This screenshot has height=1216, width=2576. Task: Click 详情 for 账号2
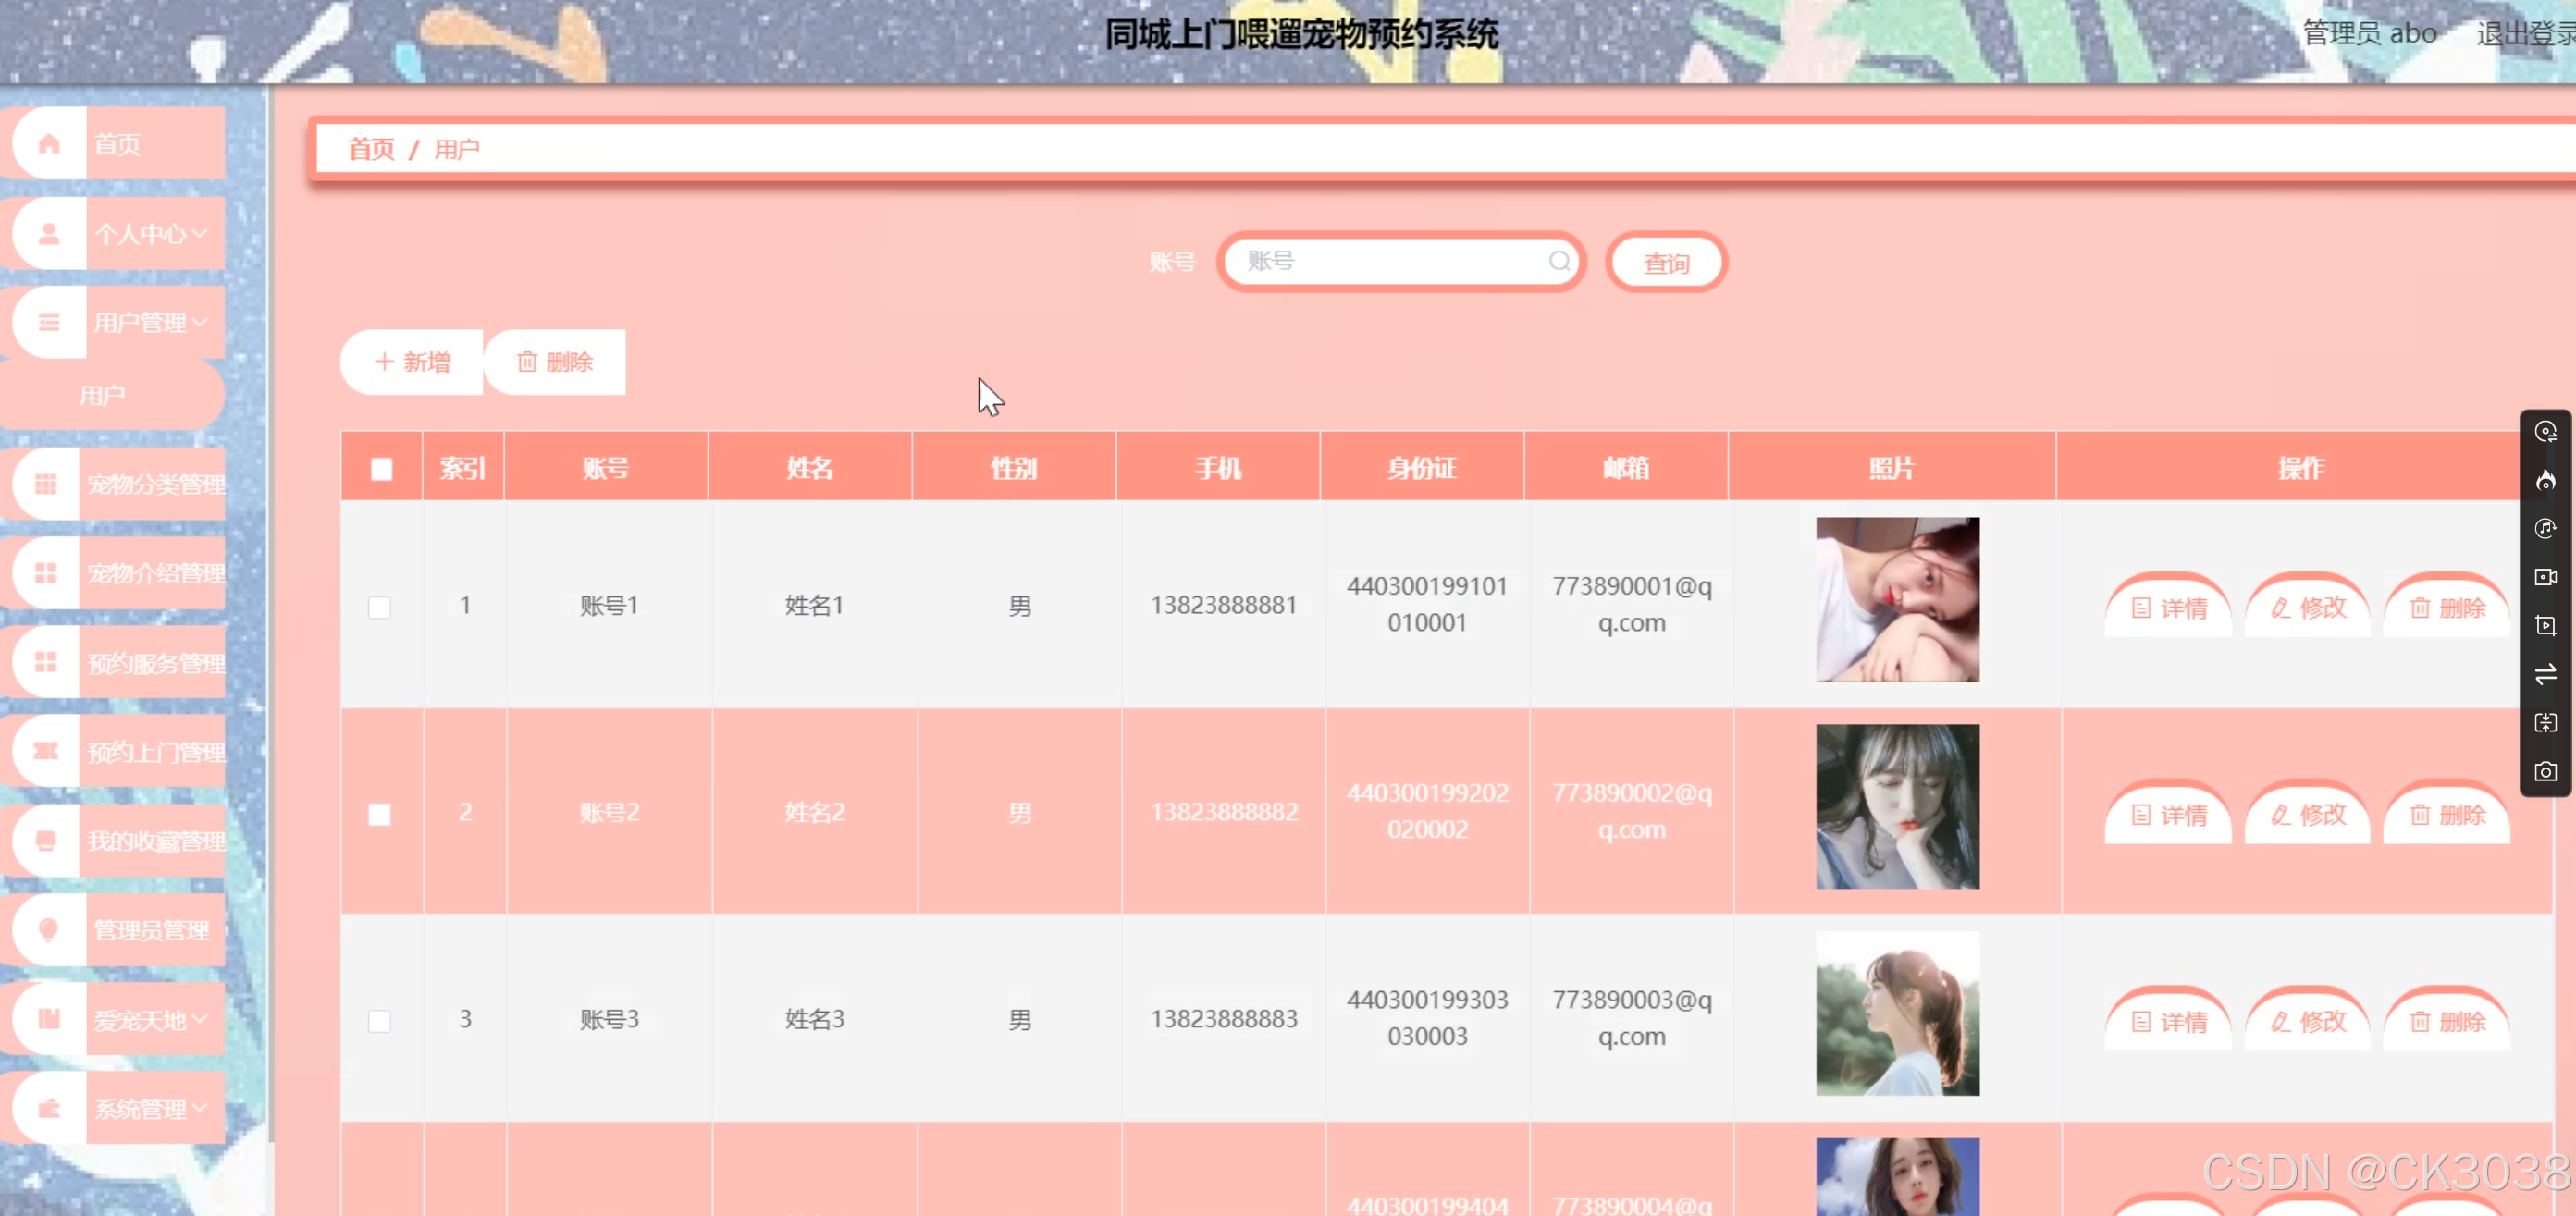coord(2168,814)
